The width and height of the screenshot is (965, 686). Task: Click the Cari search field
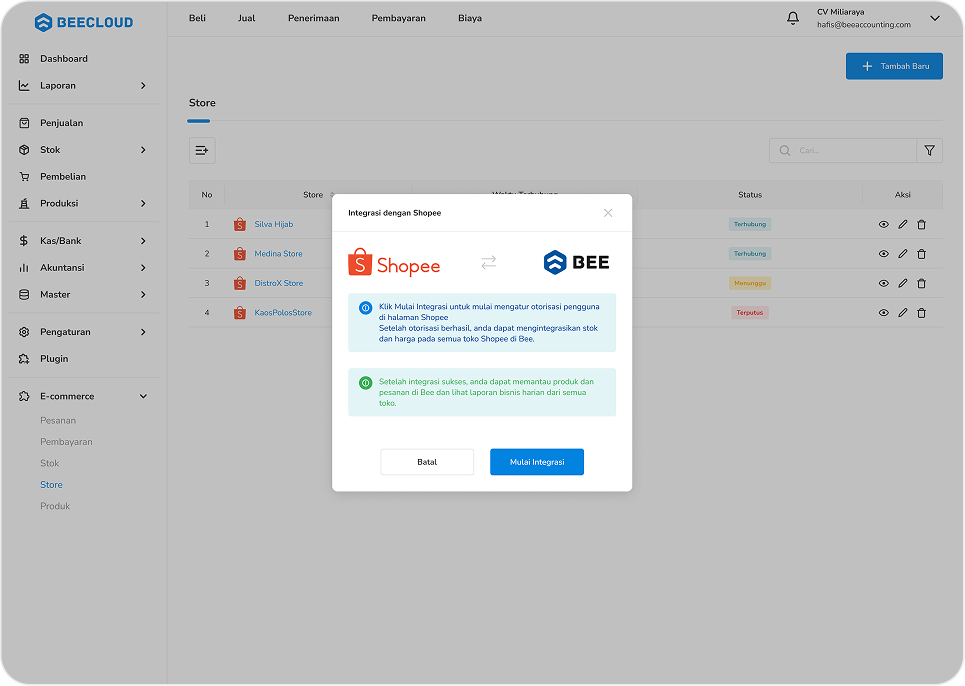(840, 150)
